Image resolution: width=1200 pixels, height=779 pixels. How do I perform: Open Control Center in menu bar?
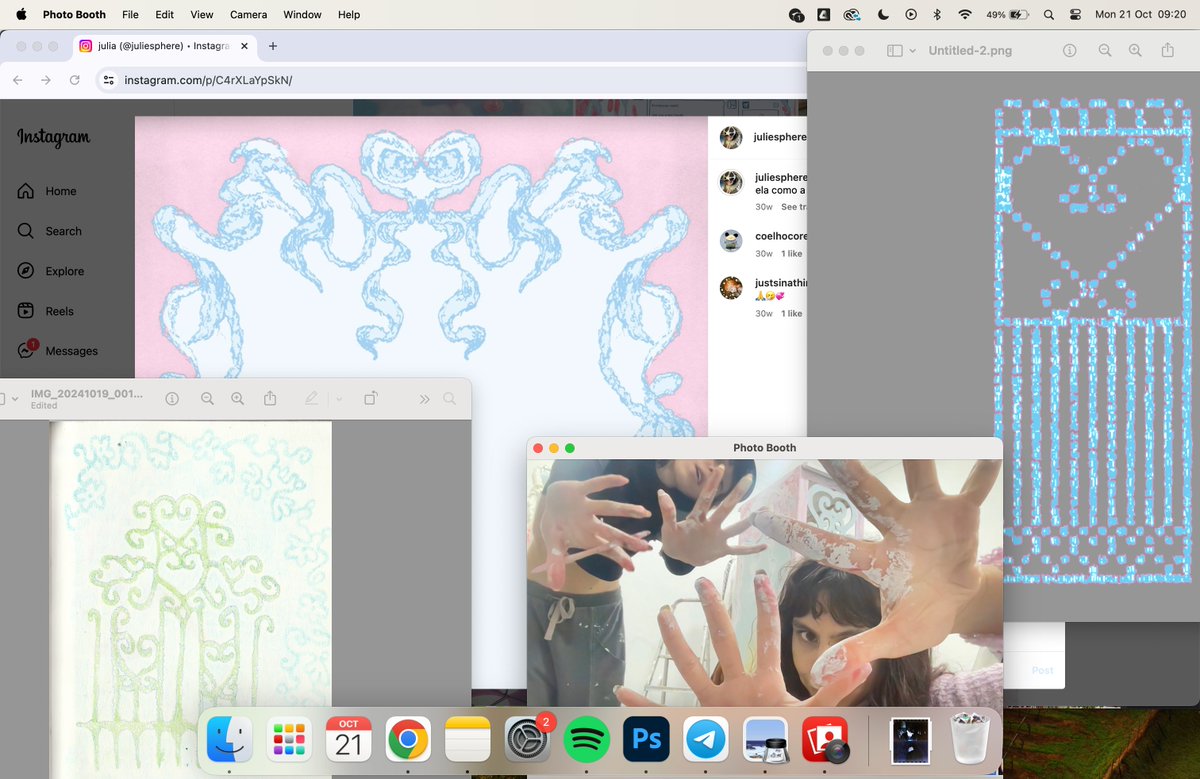(1075, 15)
